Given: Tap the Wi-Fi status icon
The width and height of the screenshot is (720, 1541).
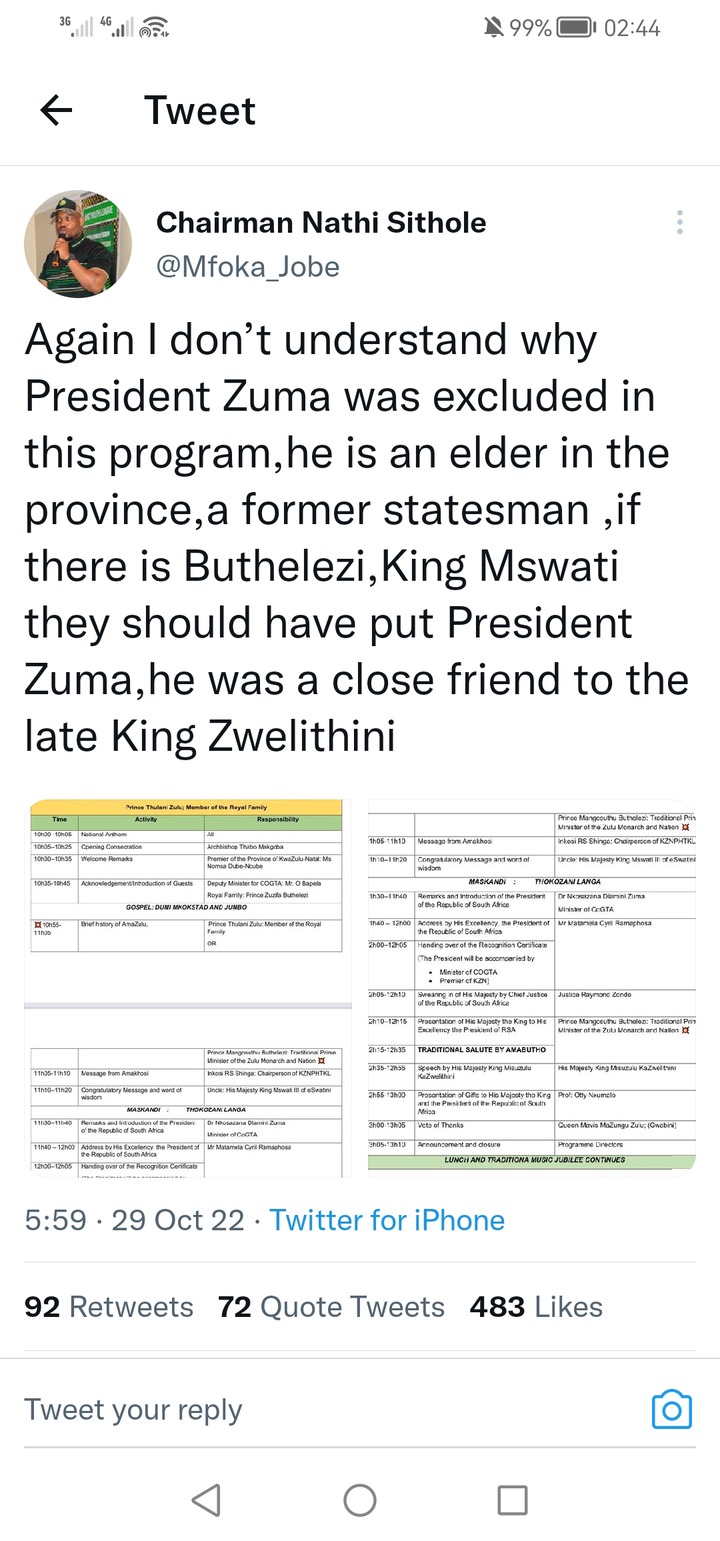Looking at the screenshot, I should click(153, 28).
